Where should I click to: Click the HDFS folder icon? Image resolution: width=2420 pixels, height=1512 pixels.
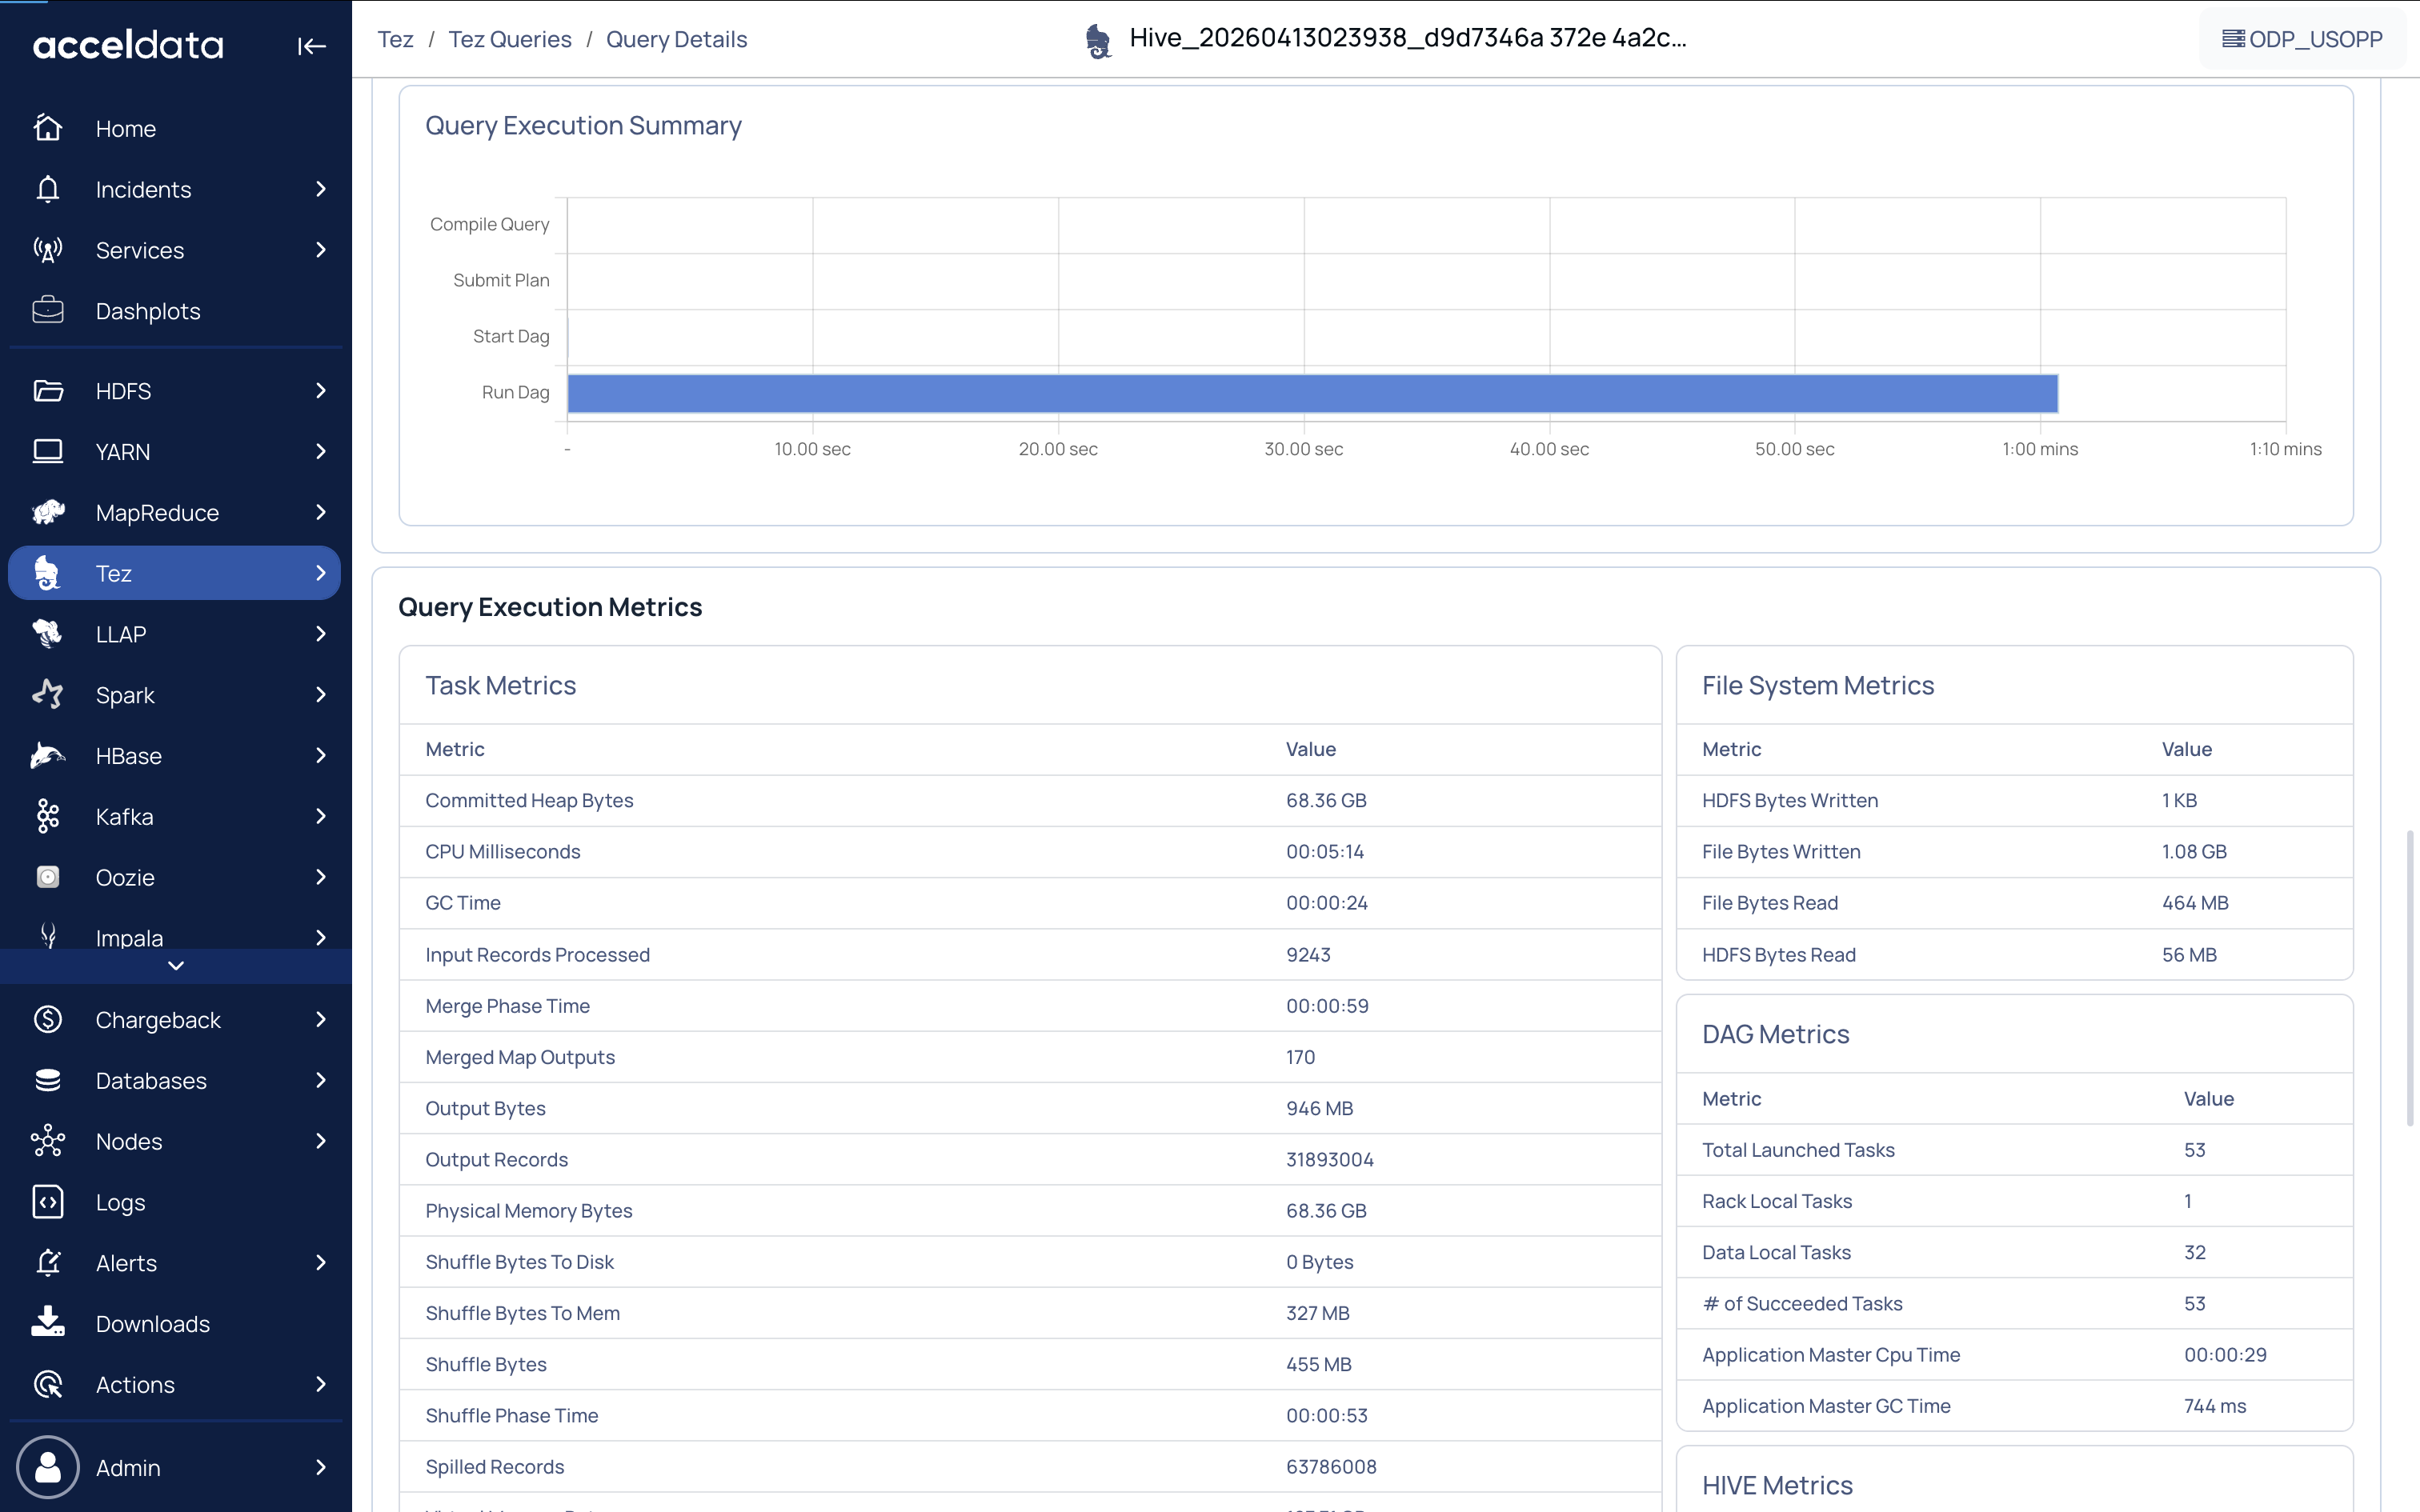pos(48,391)
